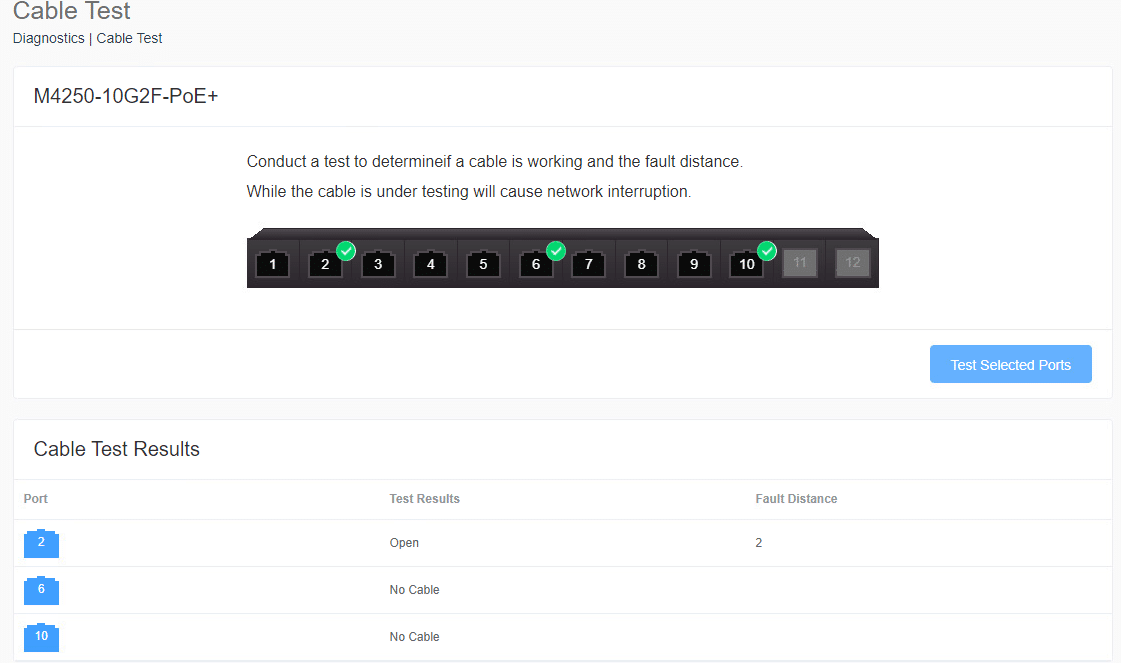Image resolution: width=1121 pixels, height=663 pixels.
Task: Click the blue port 2 result icon
Action: 41,543
